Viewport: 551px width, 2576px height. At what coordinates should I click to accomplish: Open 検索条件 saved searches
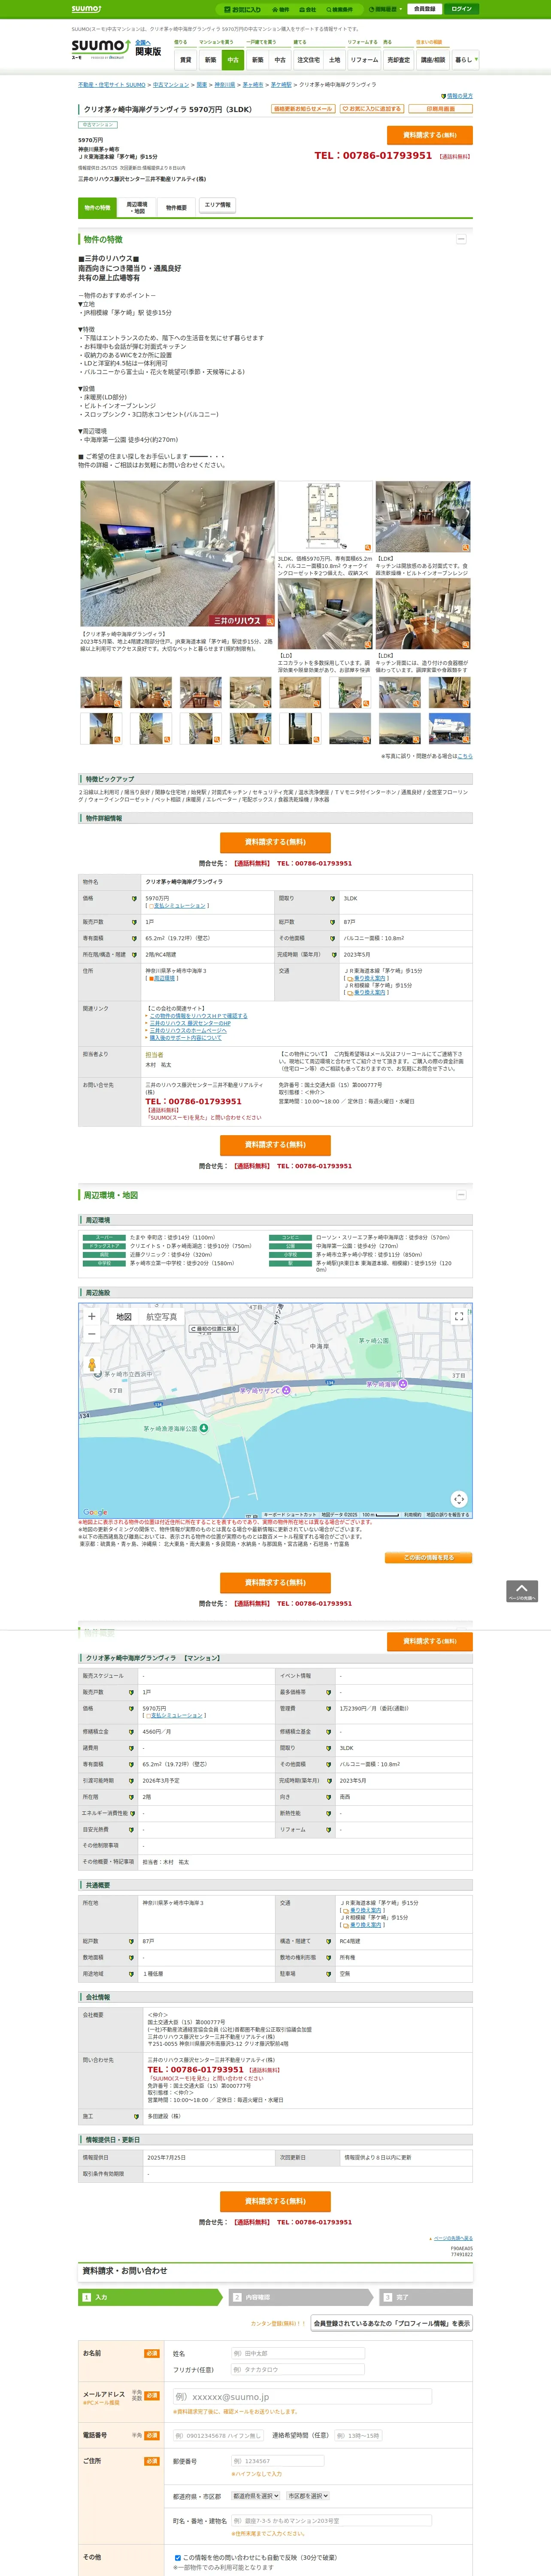[340, 9]
